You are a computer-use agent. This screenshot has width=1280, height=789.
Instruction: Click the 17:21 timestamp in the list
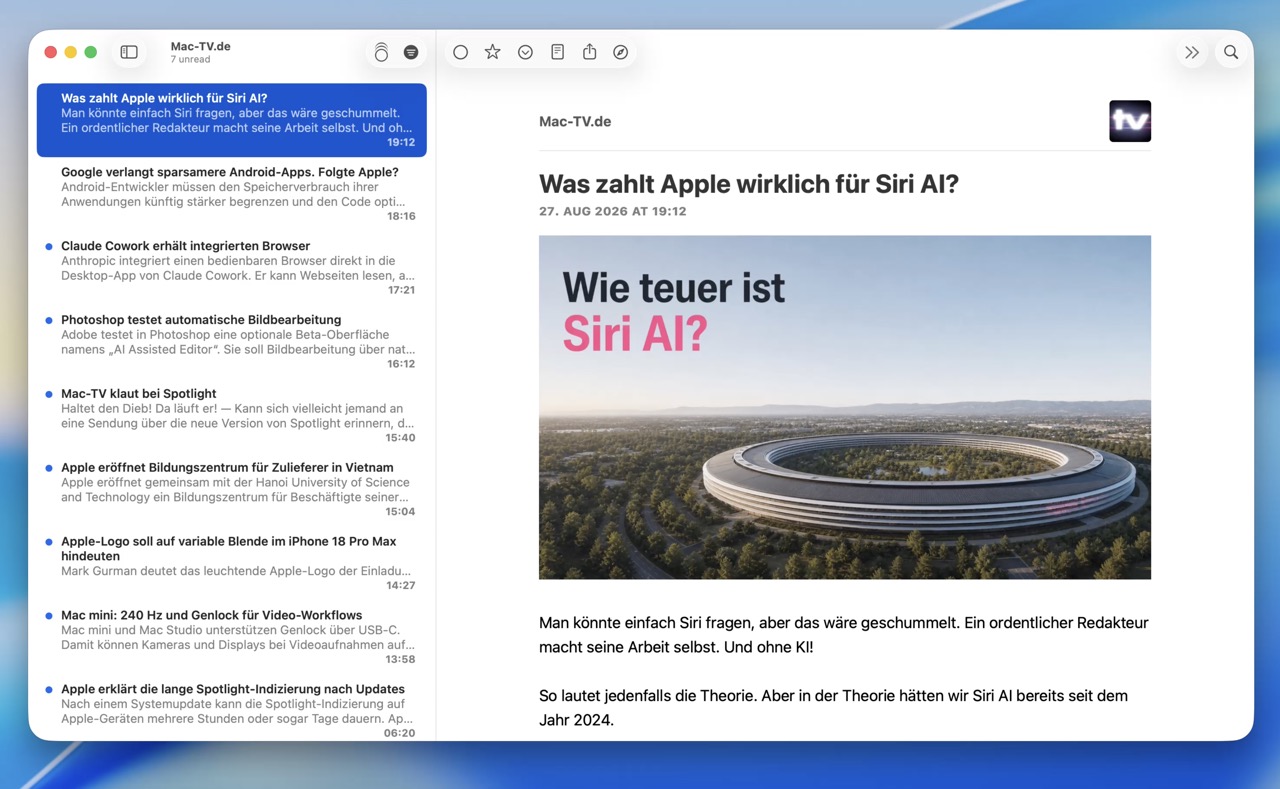click(401, 290)
